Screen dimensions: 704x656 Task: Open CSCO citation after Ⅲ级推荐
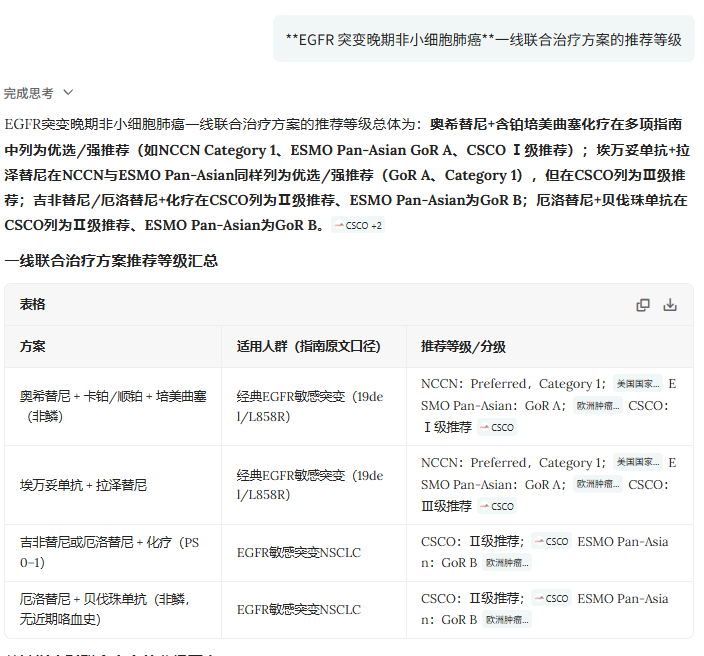pos(497,506)
